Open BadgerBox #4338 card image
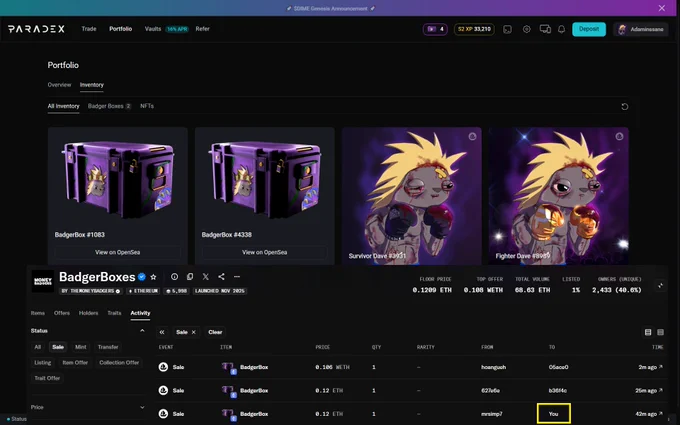Image resolution: width=680 pixels, height=425 pixels. pyautogui.click(x=265, y=178)
